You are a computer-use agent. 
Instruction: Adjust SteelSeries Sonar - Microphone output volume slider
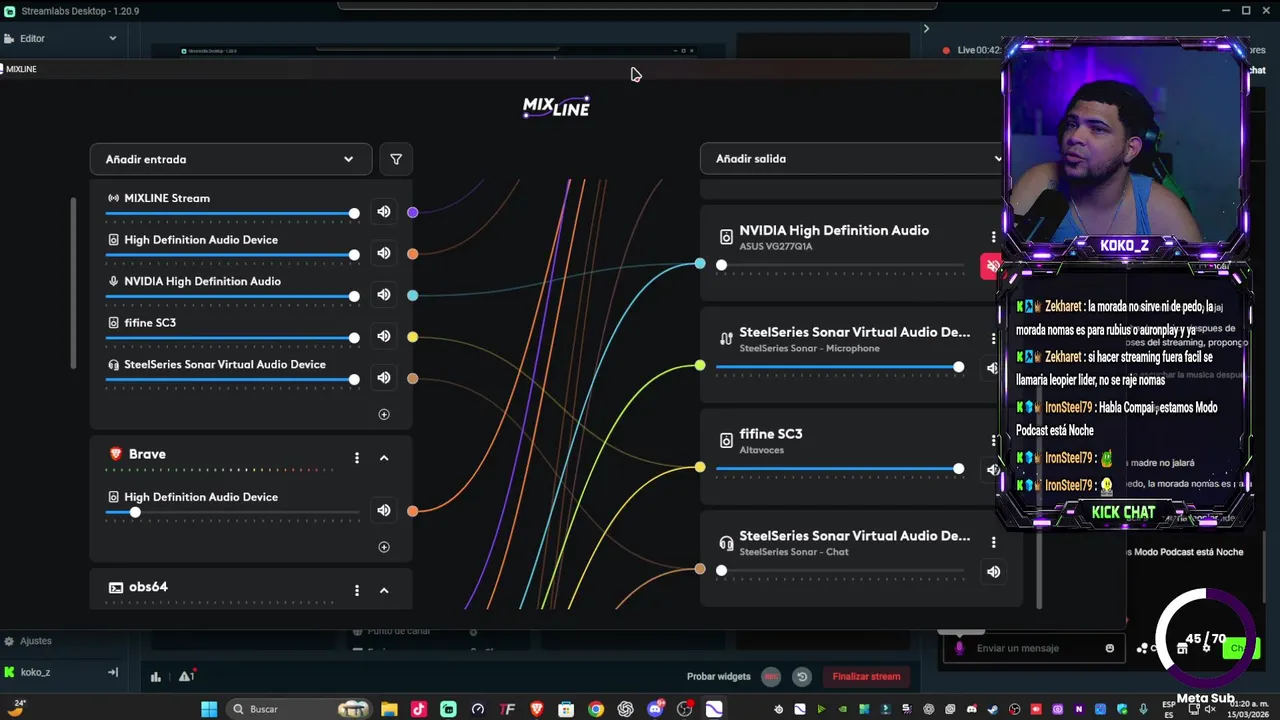840,367
